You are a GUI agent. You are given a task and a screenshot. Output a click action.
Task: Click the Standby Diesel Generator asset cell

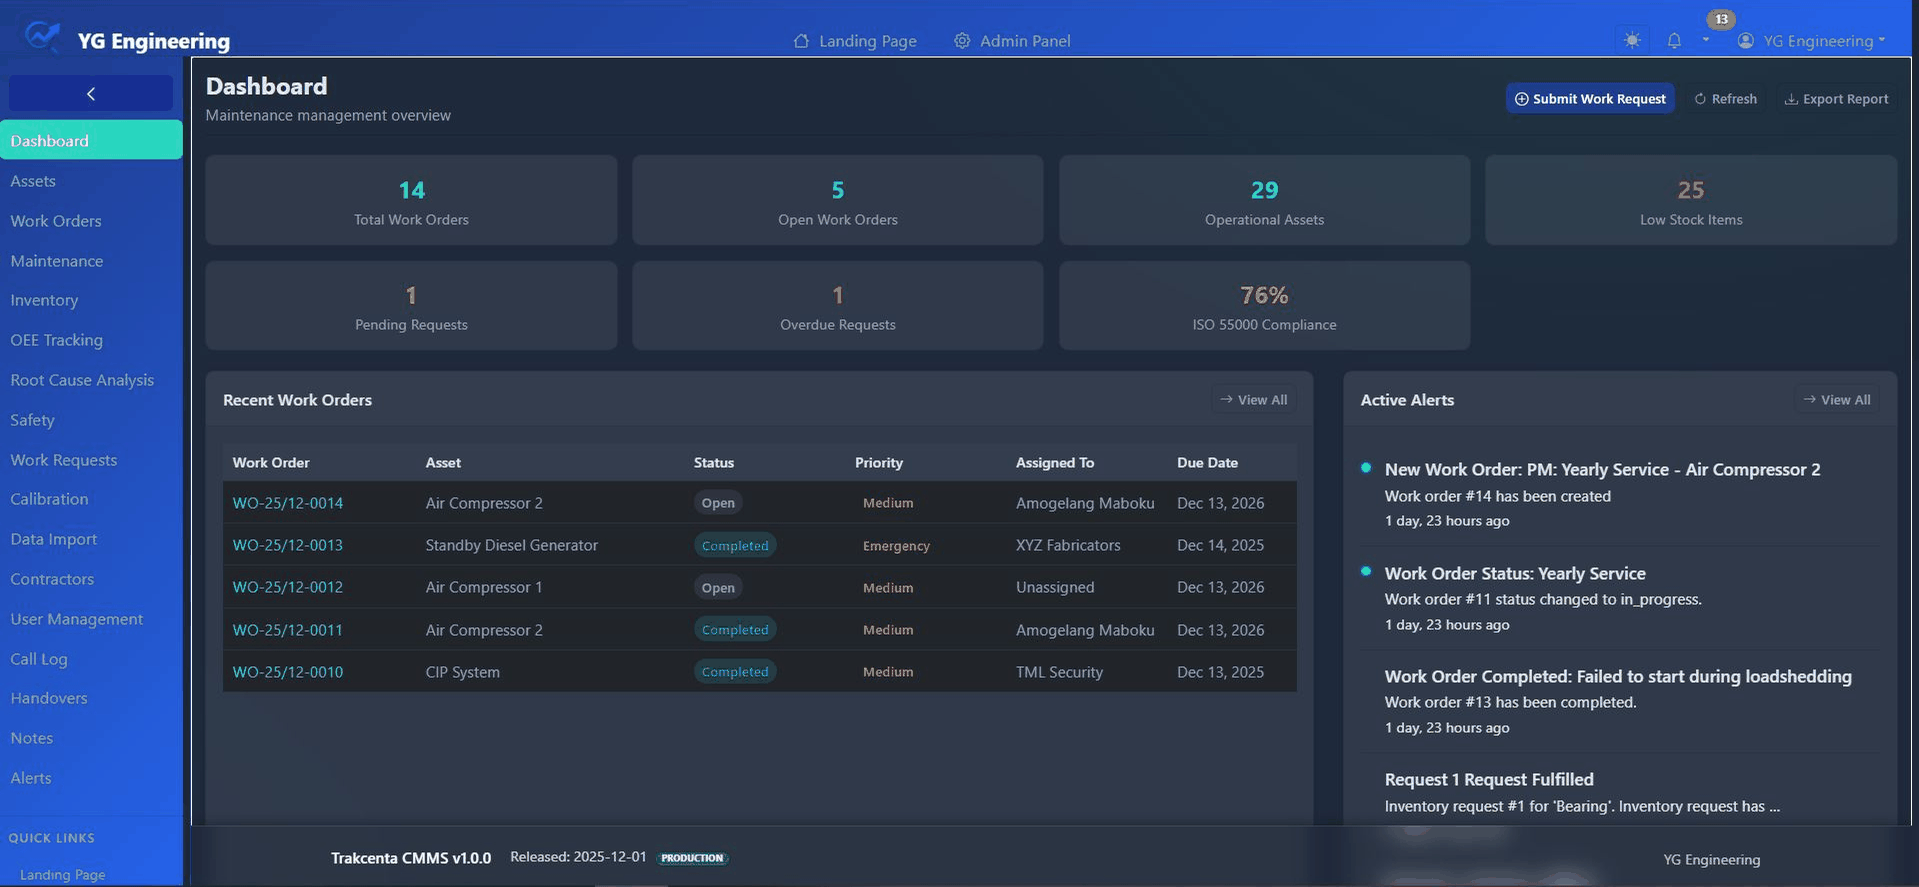click(x=512, y=545)
